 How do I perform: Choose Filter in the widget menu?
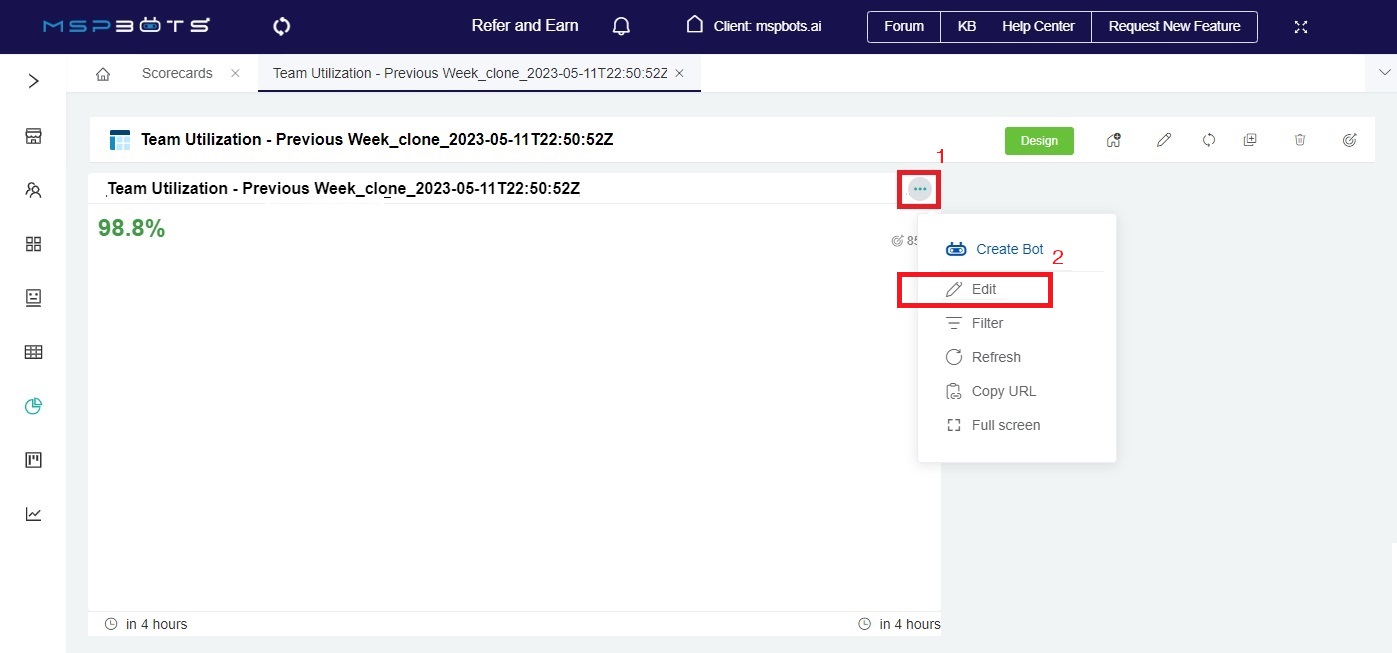click(x=986, y=323)
